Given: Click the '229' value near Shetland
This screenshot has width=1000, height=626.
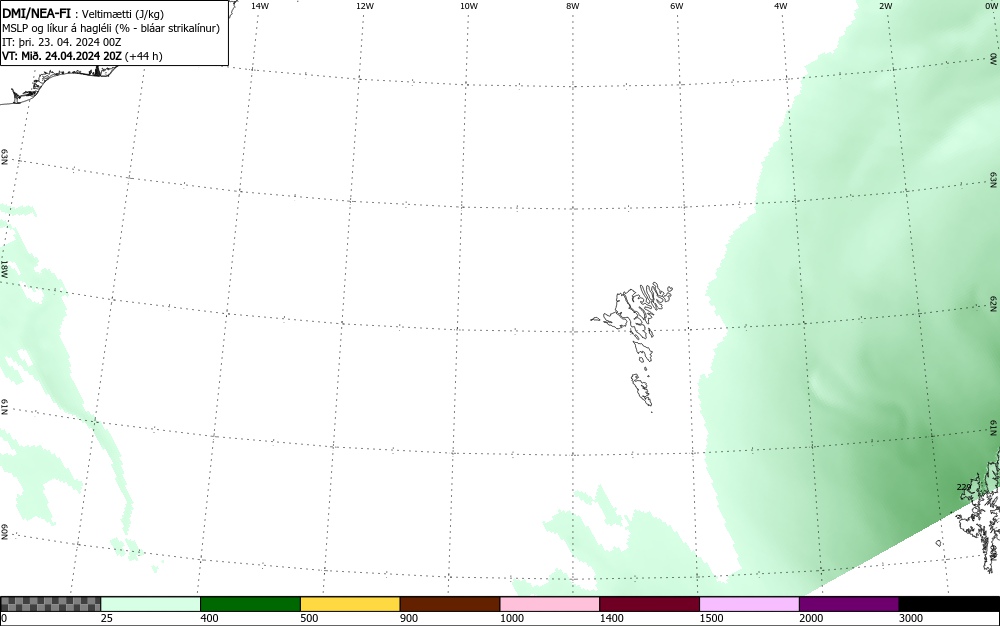Looking at the screenshot, I should click(964, 487).
